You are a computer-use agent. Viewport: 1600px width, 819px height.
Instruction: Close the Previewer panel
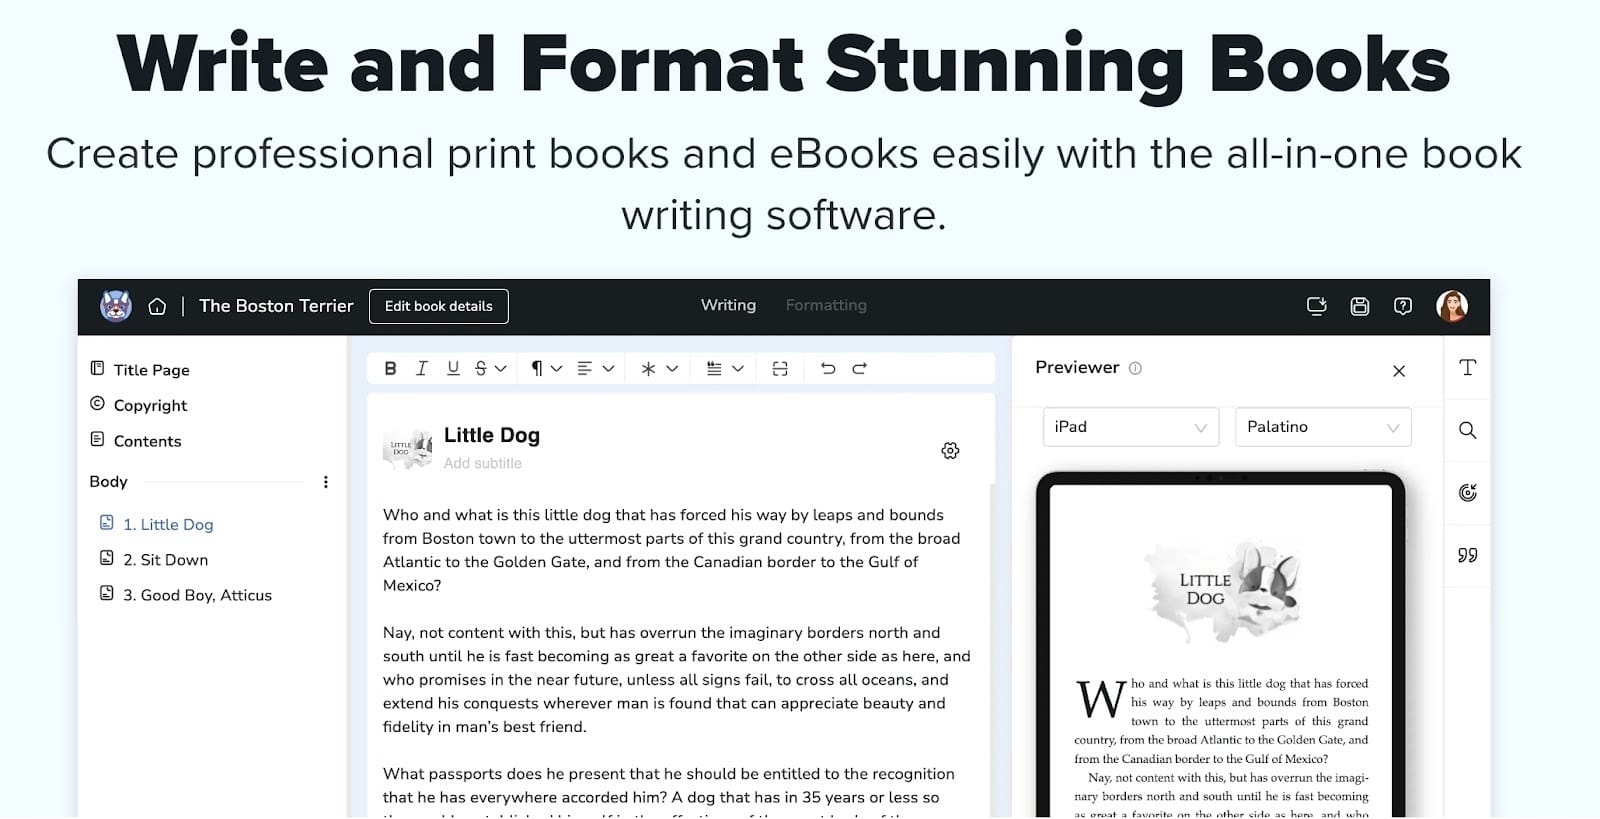click(x=1399, y=371)
